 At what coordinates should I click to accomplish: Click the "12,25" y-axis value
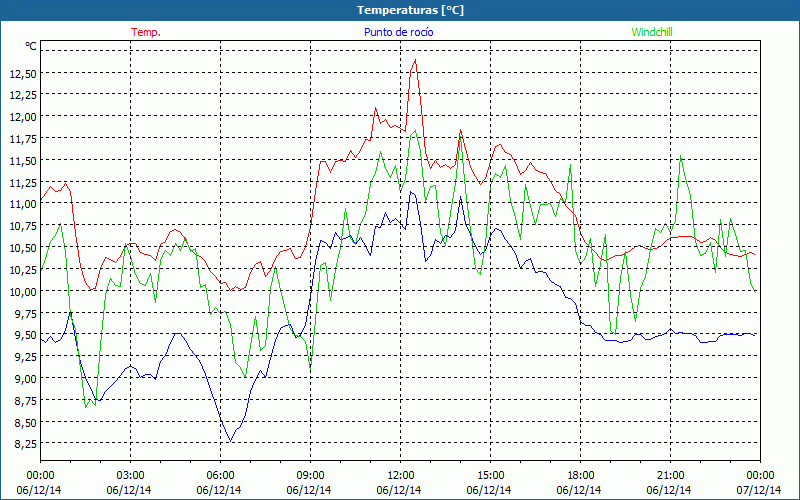pos(23,95)
